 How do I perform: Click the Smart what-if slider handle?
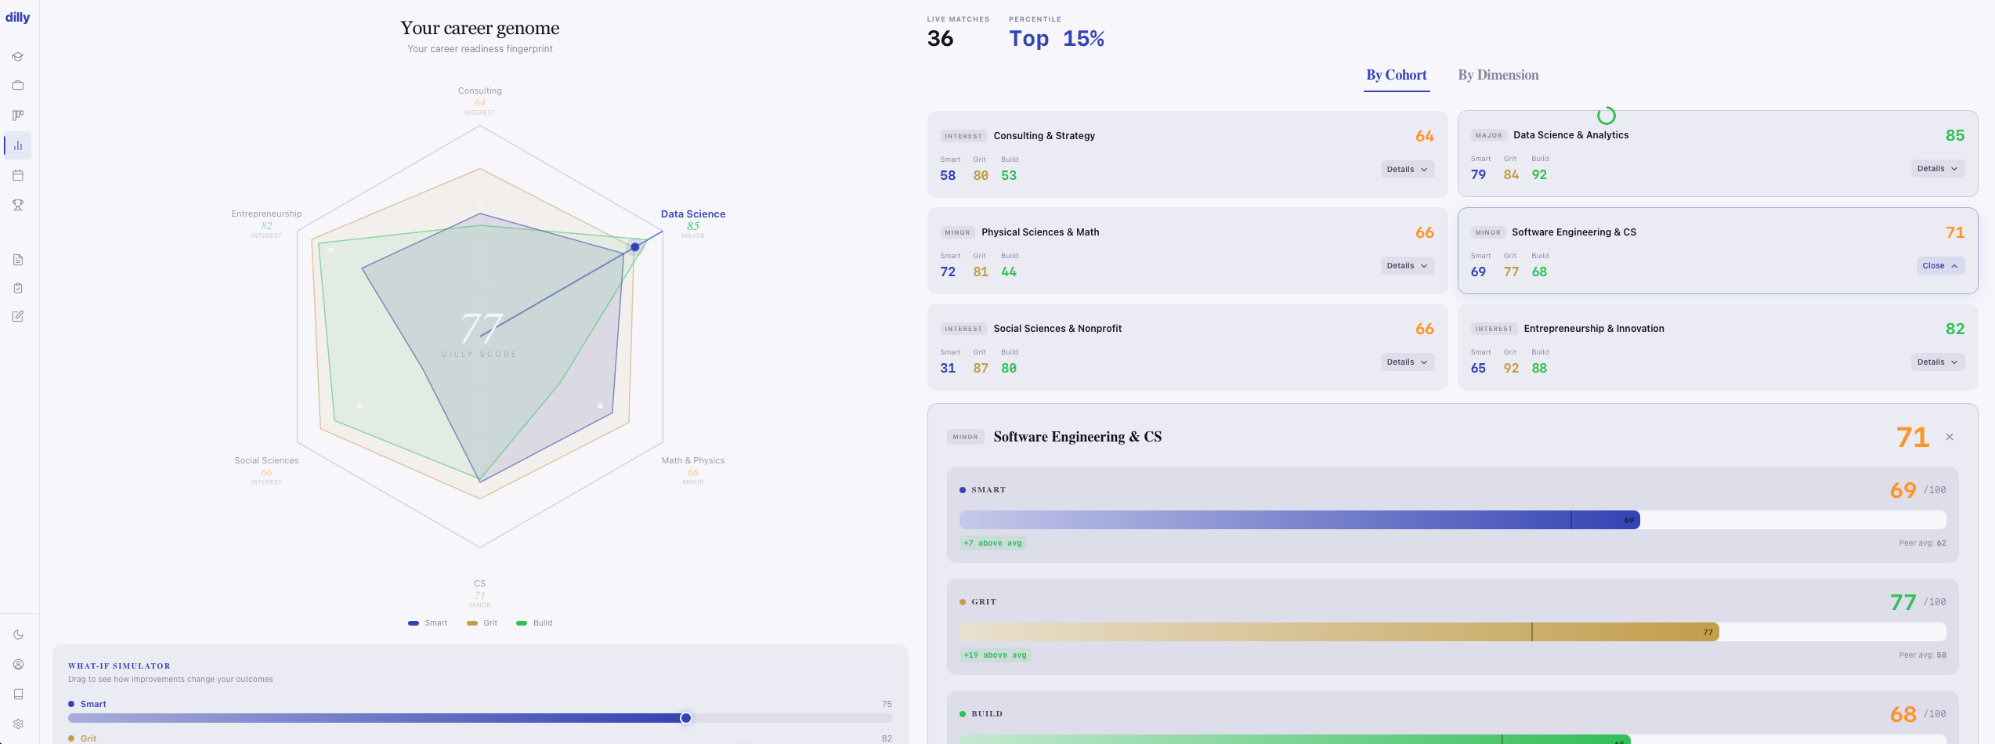click(x=686, y=718)
